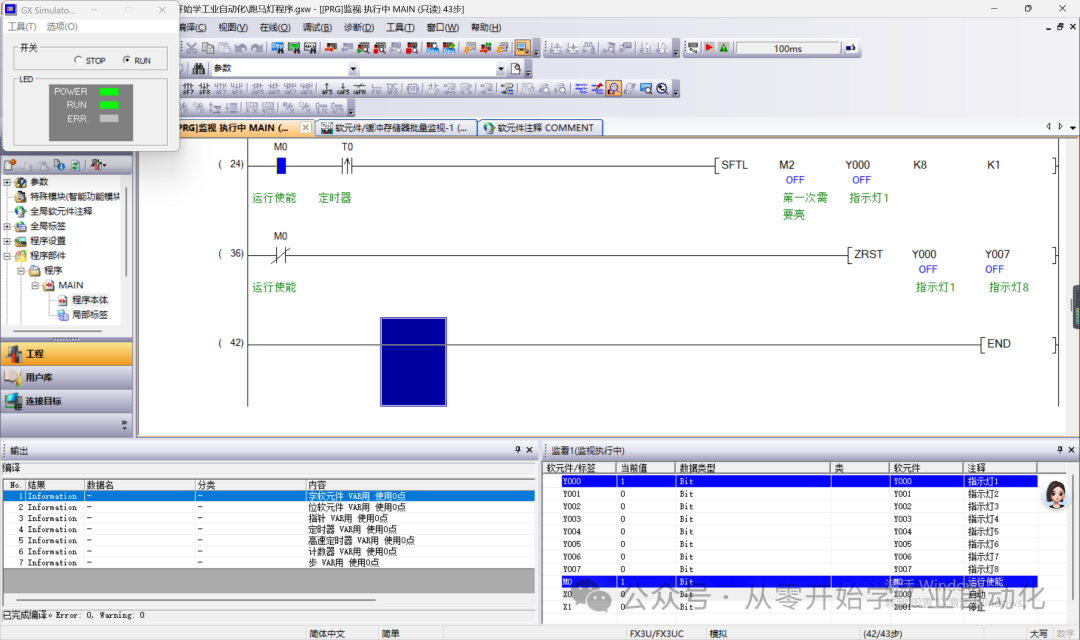
Task: Expand the 程序设置 tree node
Action: point(7,241)
